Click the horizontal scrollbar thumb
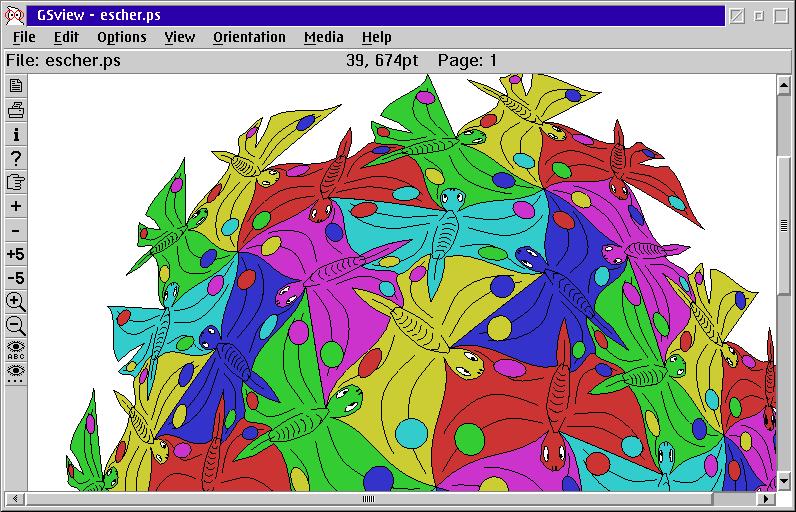 (x=367, y=499)
